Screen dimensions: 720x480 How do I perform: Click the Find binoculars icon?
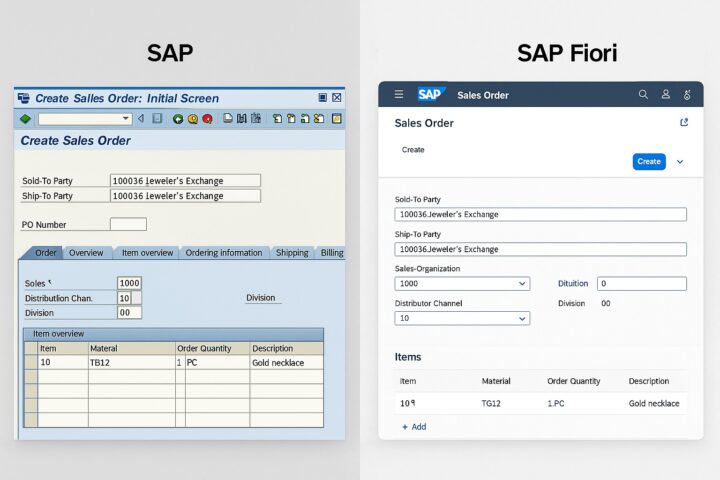[242, 119]
